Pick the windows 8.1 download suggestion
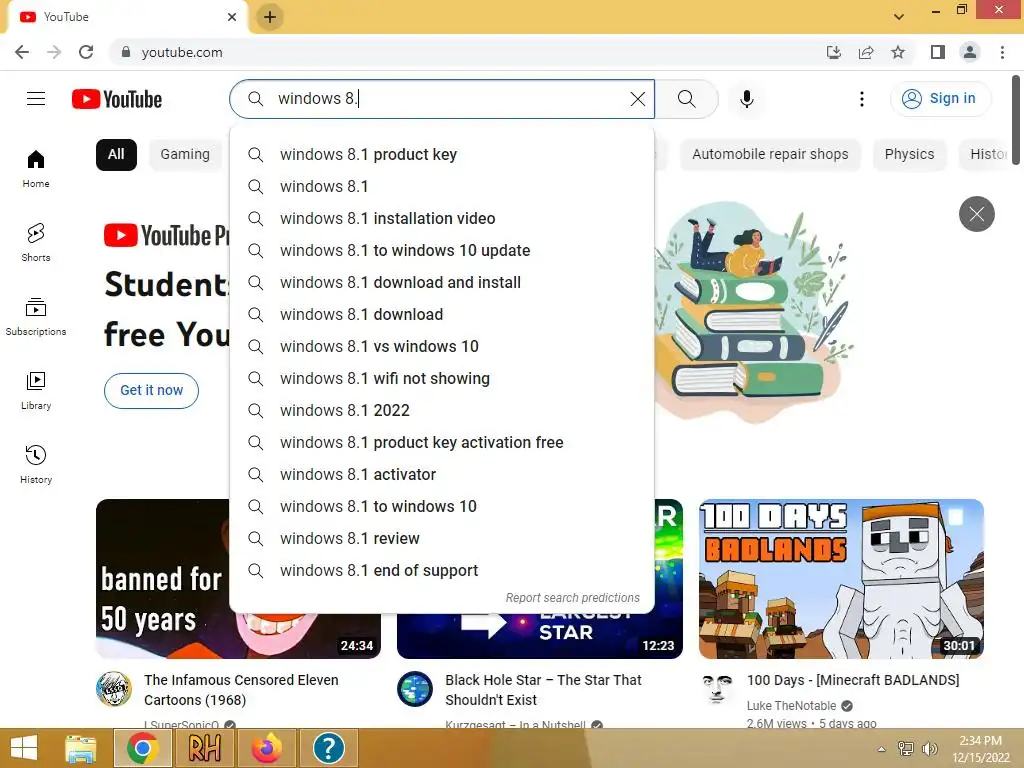The height and width of the screenshot is (768, 1024). (x=442, y=315)
